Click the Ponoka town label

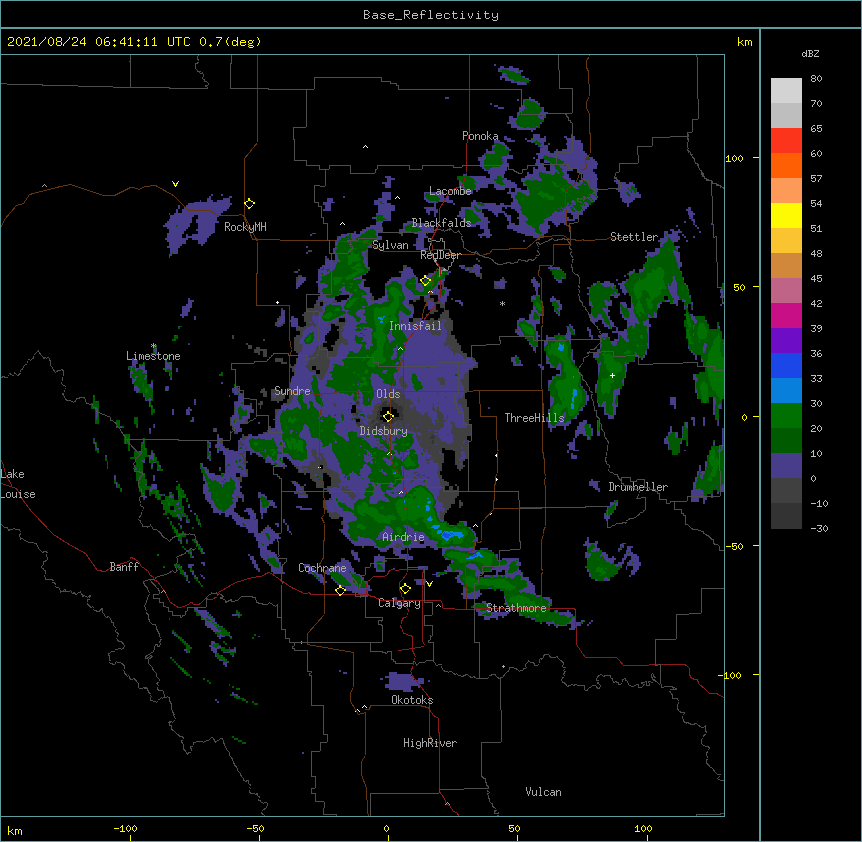[480, 136]
